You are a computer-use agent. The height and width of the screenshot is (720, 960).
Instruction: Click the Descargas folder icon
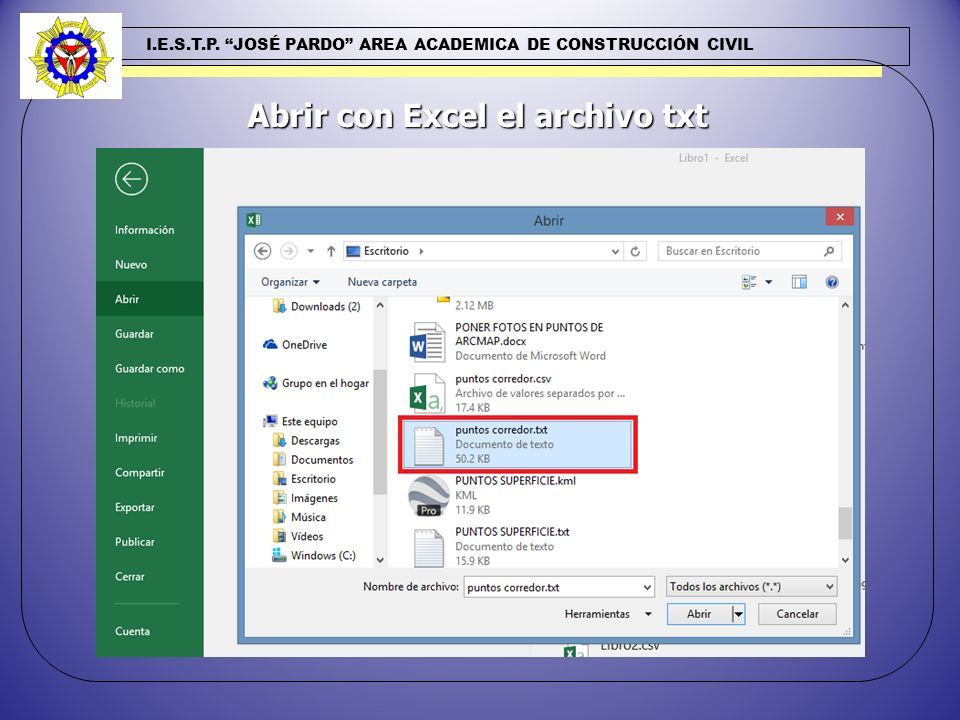pos(279,440)
